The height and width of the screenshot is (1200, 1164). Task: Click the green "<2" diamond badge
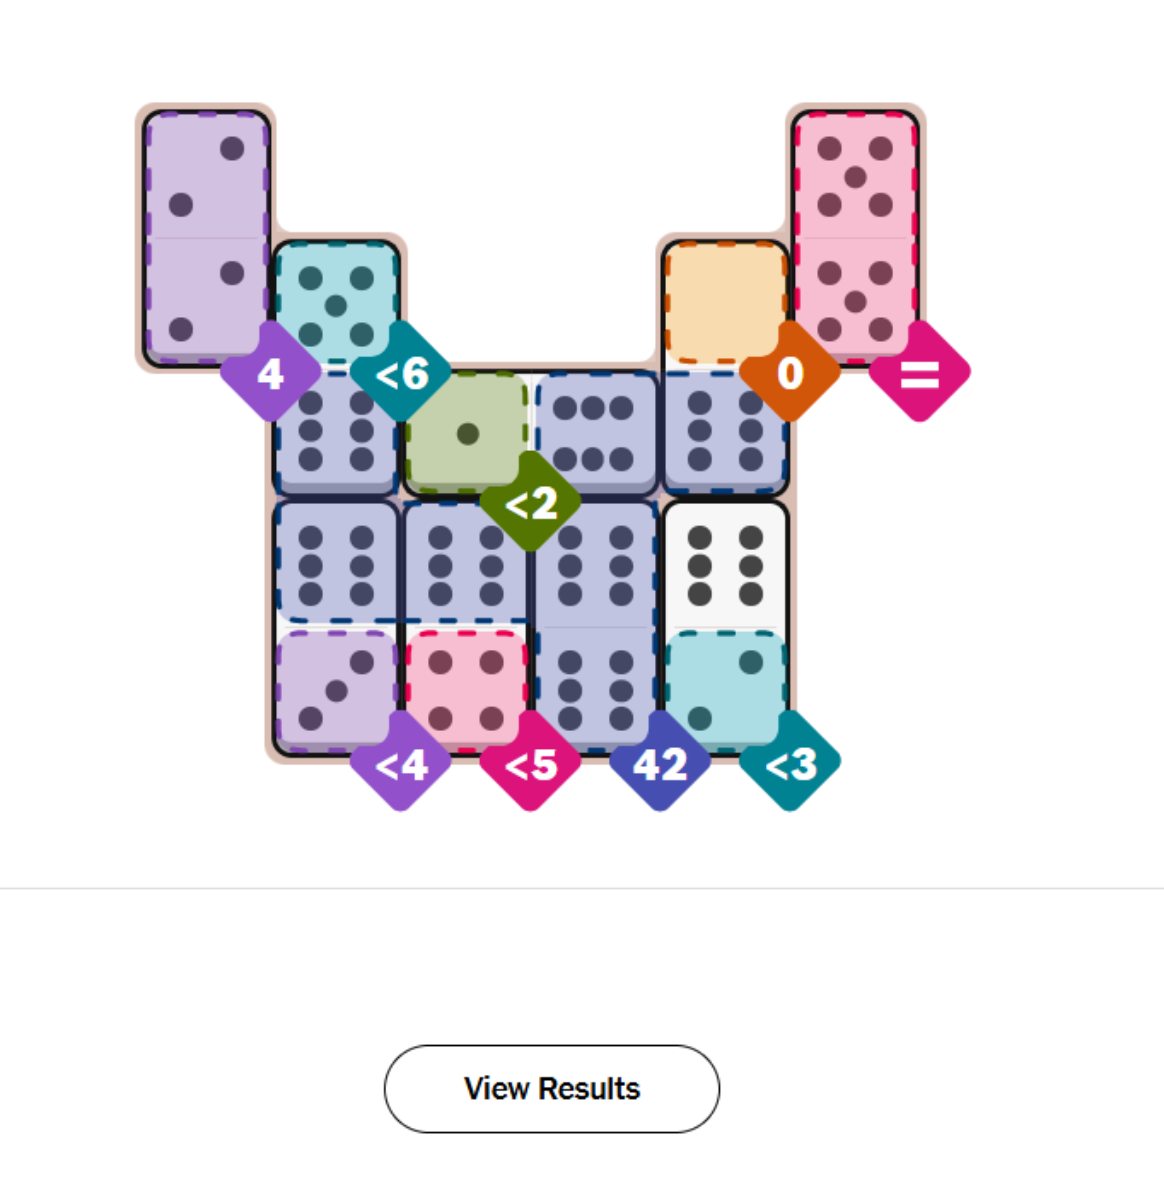[x=530, y=503]
